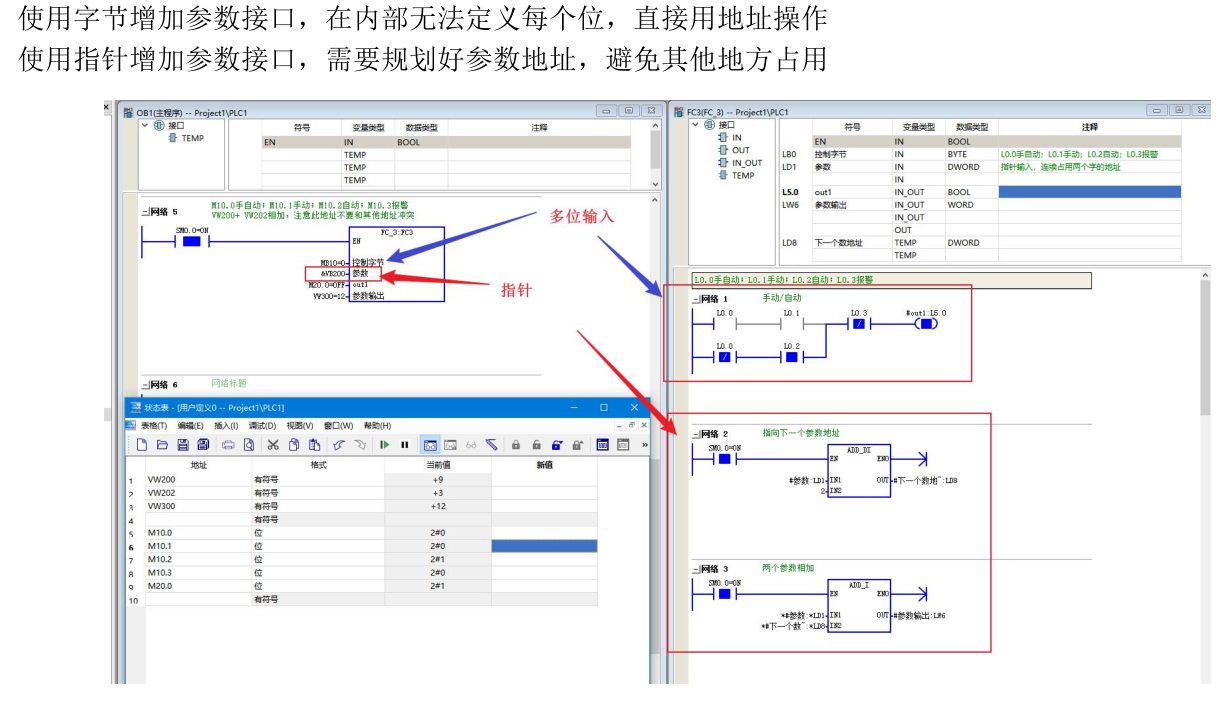This screenshot has width=1228, height=705.
Task: Click the new value field for M10.1
Action: (x=544, y=546)
